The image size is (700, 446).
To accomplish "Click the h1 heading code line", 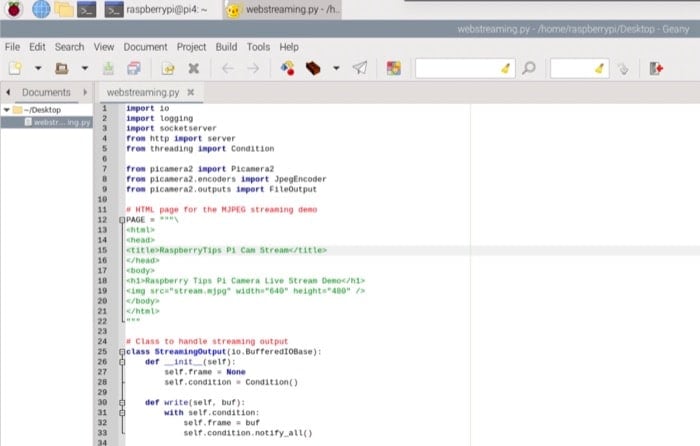I will pyautogui.click(x=246, y=281).
